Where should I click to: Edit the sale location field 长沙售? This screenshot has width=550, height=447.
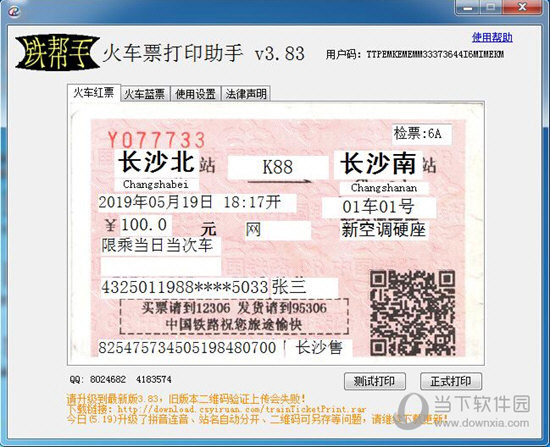[318, 348]
